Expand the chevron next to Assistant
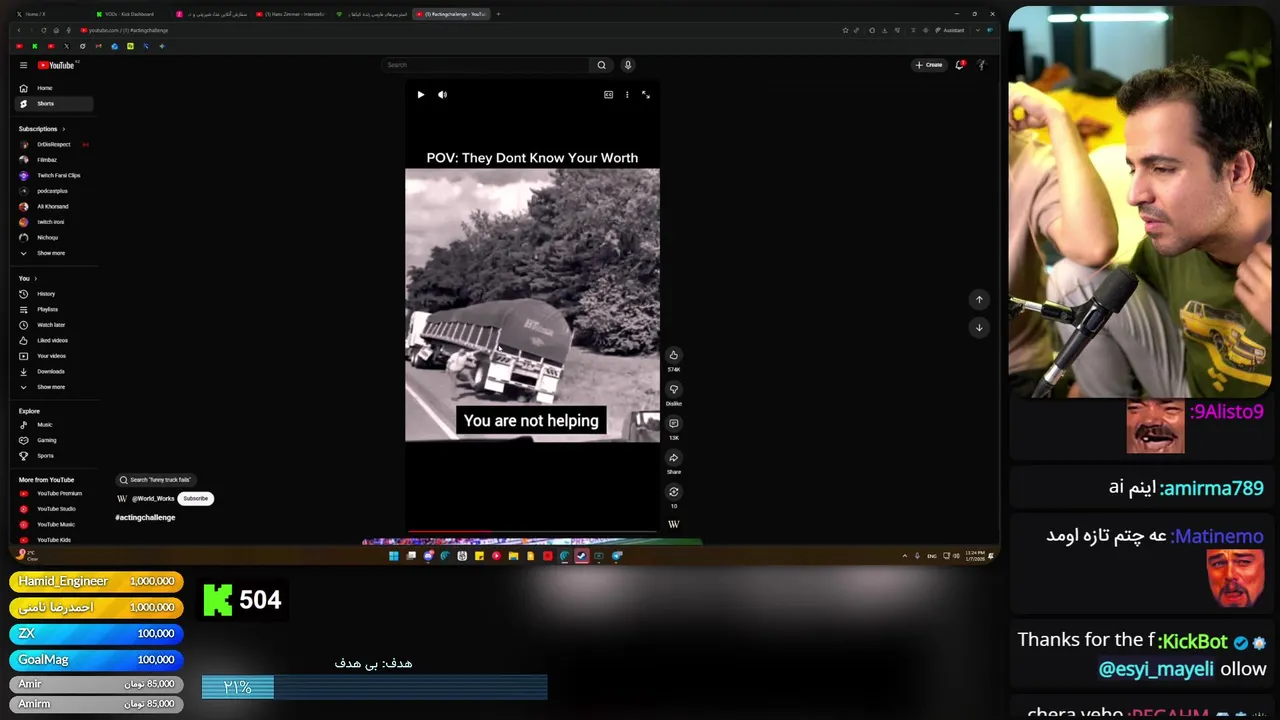1280x720 pixels. (x=976, y=30)
